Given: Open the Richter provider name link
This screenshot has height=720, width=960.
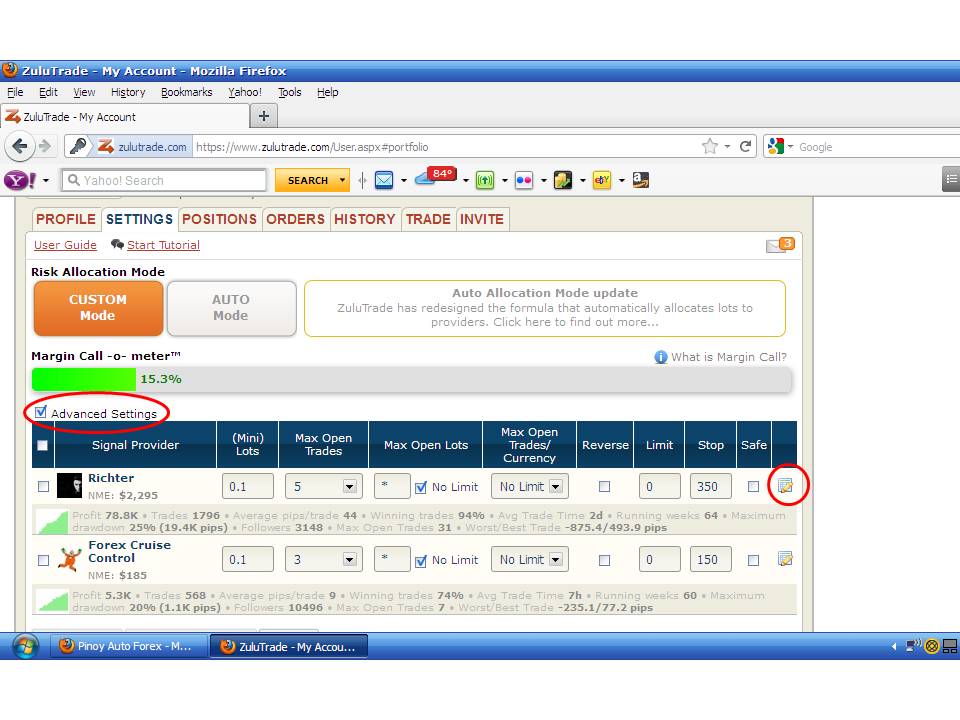Looking at the screenshot, I should pos(111,478).
